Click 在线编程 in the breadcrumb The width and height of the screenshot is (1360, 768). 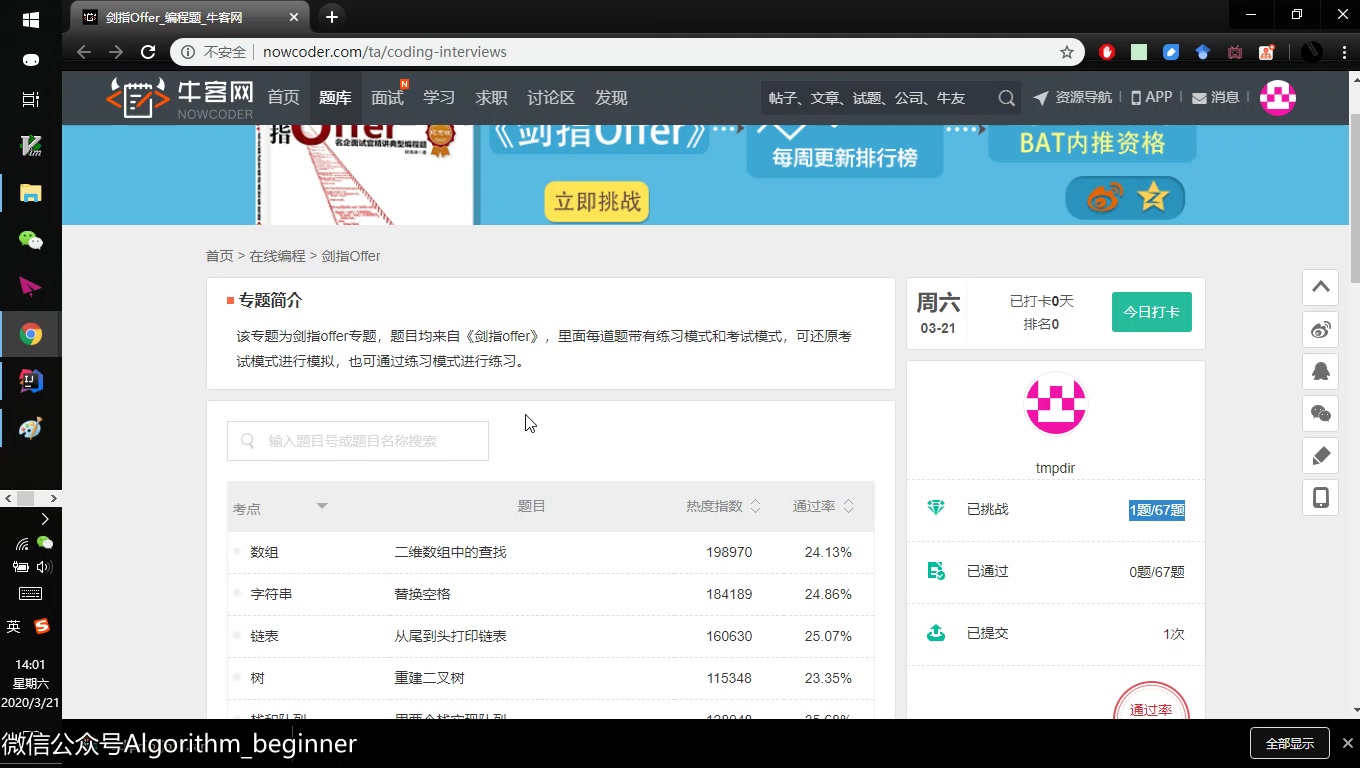pyautogui.click(x=277, y=256)
